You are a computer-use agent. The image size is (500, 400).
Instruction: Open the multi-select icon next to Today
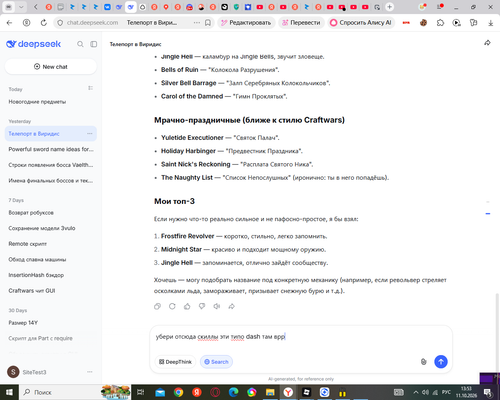click(90, 88)
